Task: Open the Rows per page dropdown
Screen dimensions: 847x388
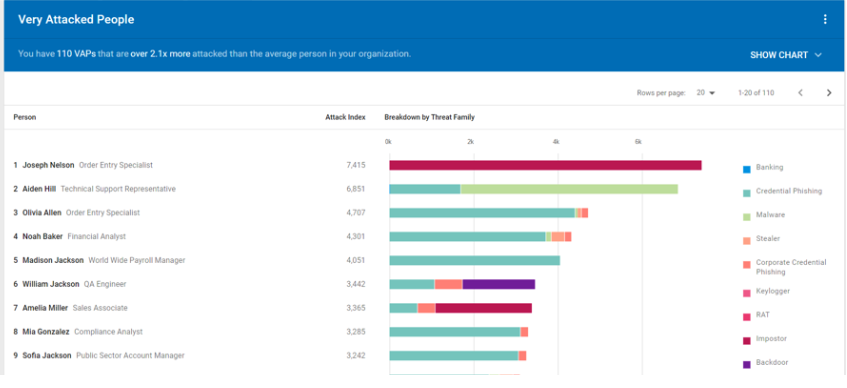Action: point(705,93)
